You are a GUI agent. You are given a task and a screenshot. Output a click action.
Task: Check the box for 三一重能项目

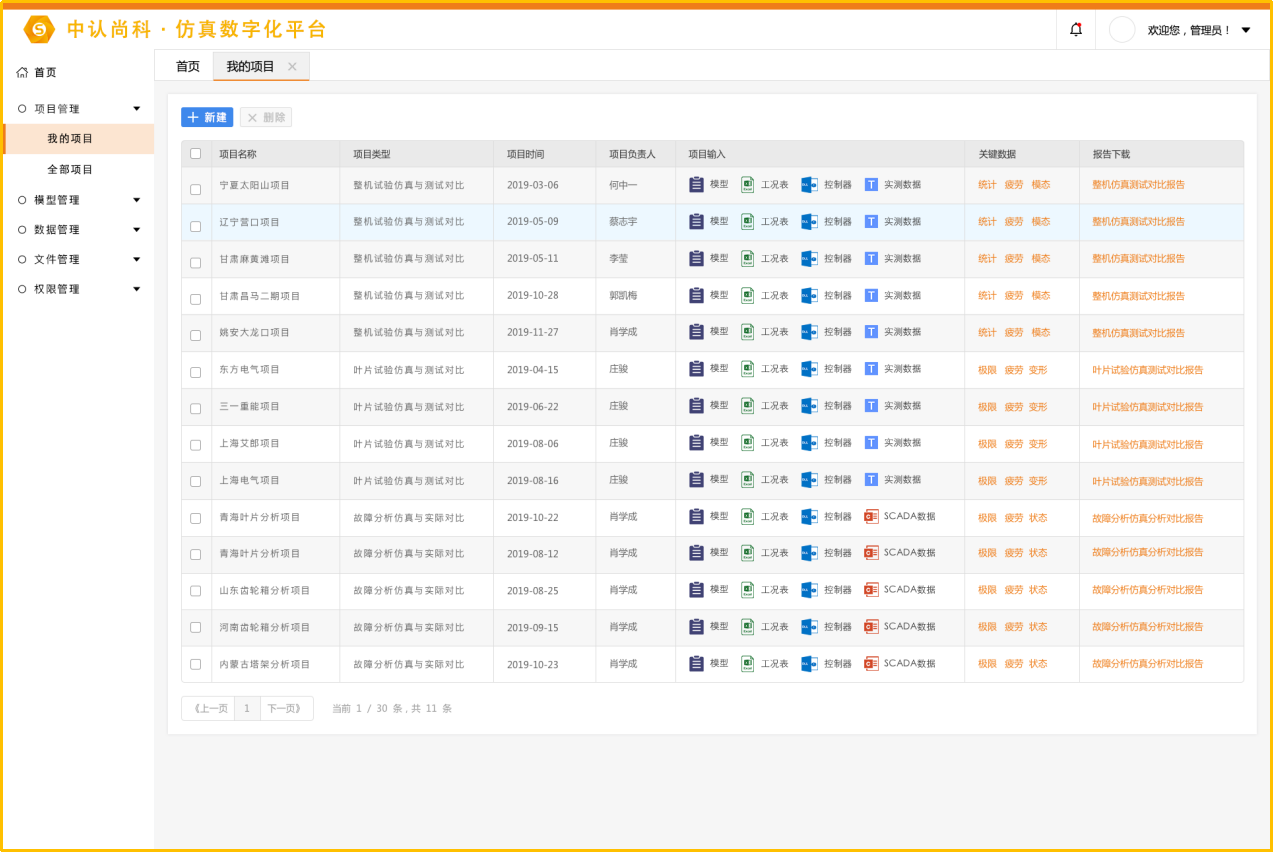196,408
